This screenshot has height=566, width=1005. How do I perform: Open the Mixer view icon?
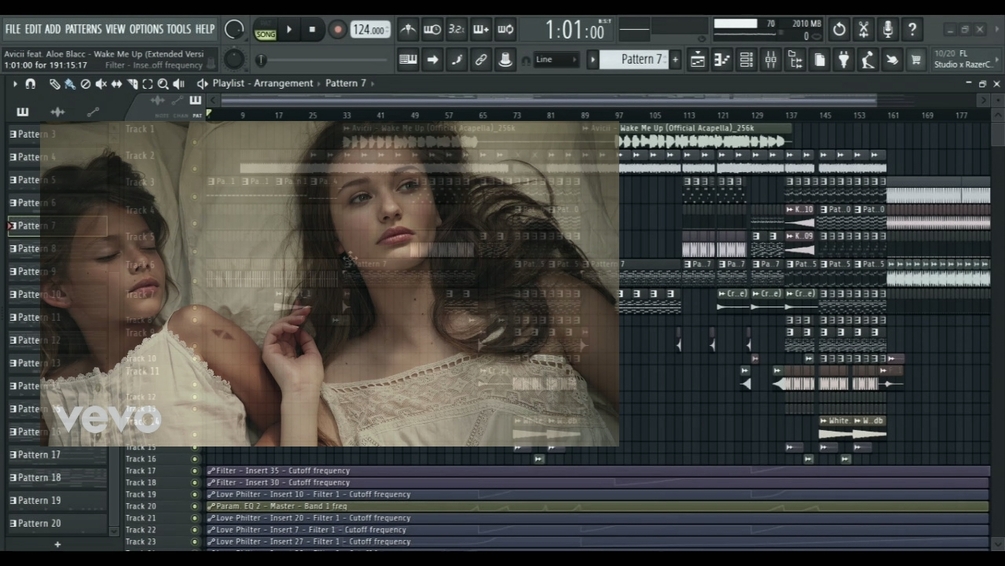[770, 60]
